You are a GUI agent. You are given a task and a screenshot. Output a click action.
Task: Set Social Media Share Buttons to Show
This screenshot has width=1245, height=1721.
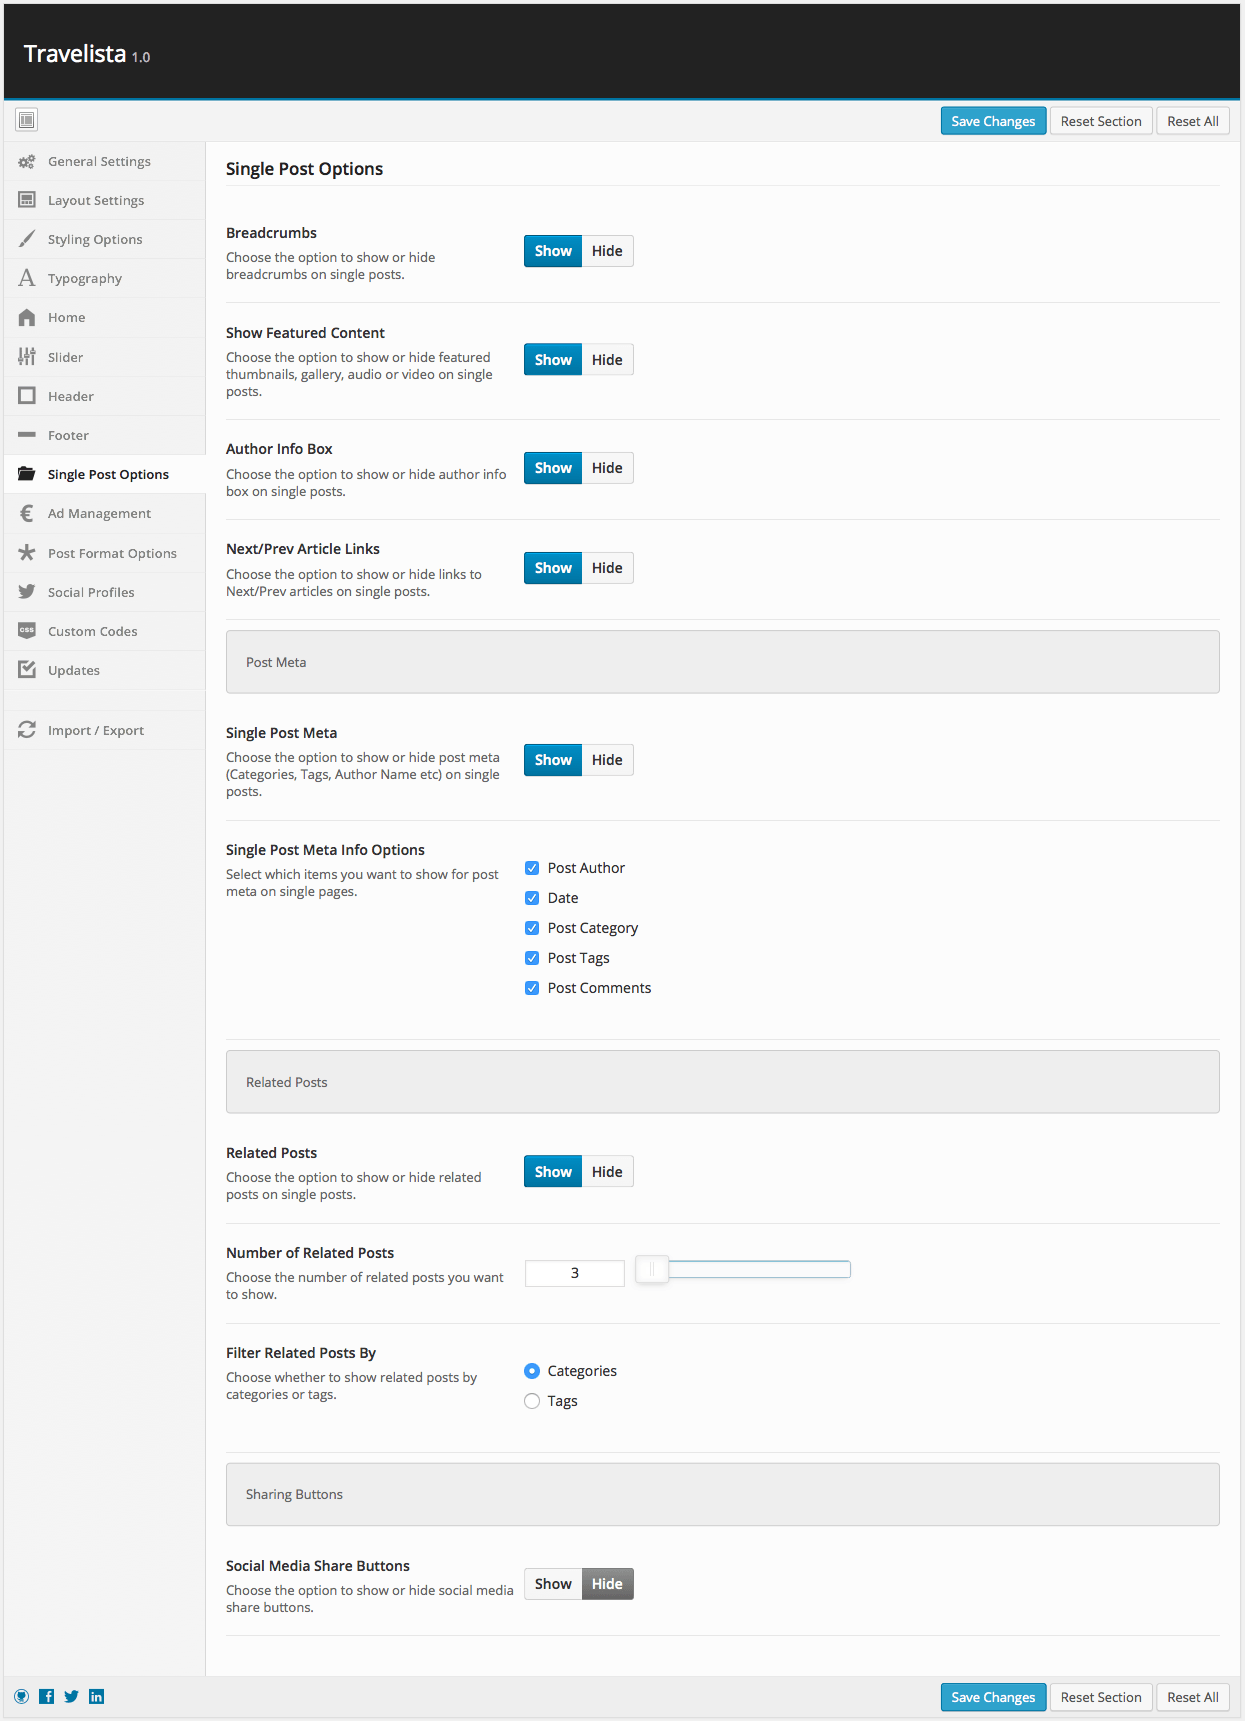pos(553,1584)
